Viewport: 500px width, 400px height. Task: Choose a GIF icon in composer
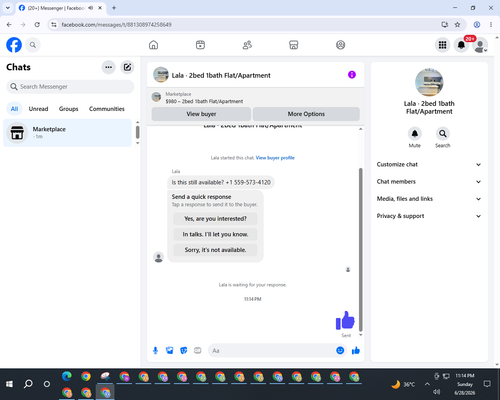(198, 350)
